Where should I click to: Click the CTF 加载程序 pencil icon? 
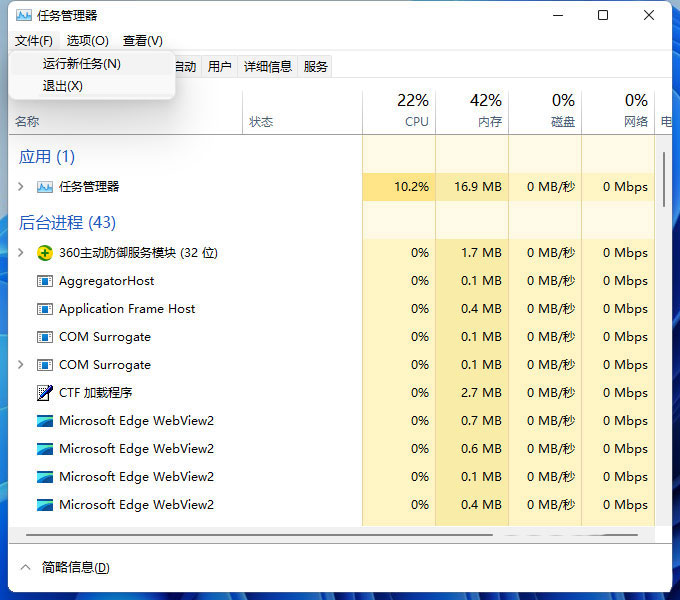pos(44,393)
